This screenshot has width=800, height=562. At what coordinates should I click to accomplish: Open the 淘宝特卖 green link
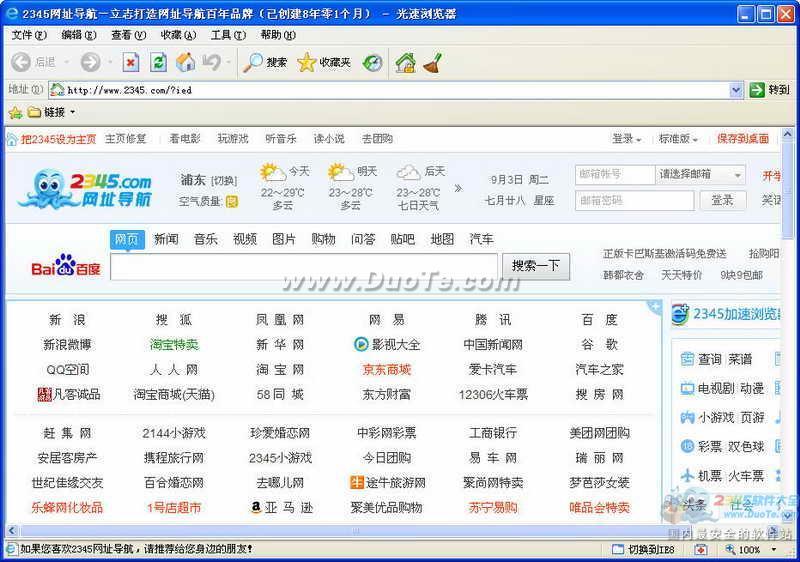point(174,345)
